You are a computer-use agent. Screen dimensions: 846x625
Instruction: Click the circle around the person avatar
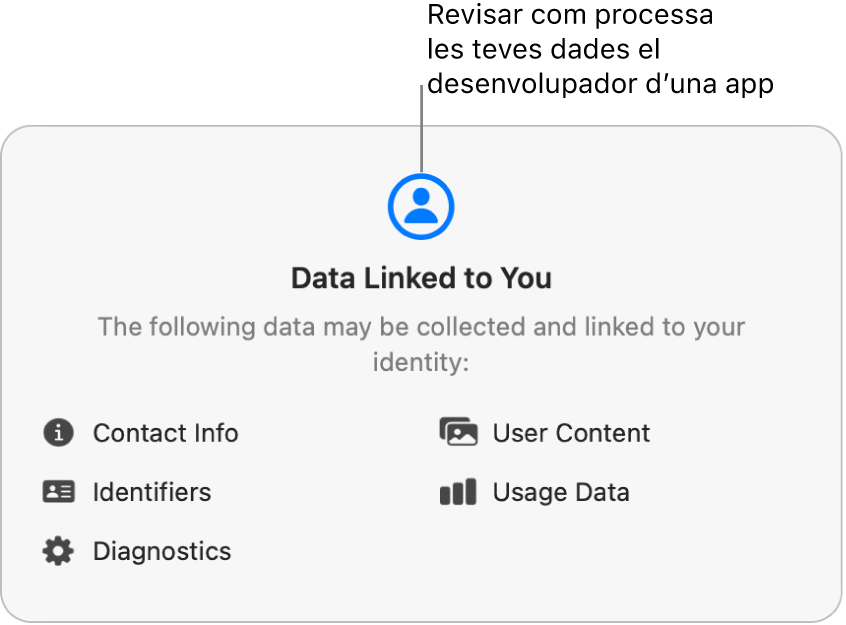click(x=421, y=206)
